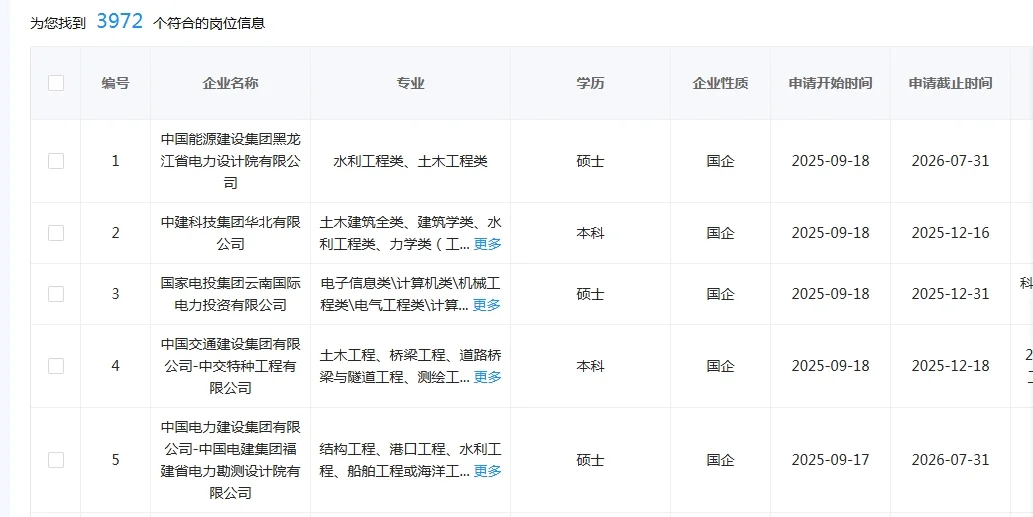Screen dimensions: 1033x517
Task: Click the 申请开始时间 column header
Action: (x=831, y=83)
